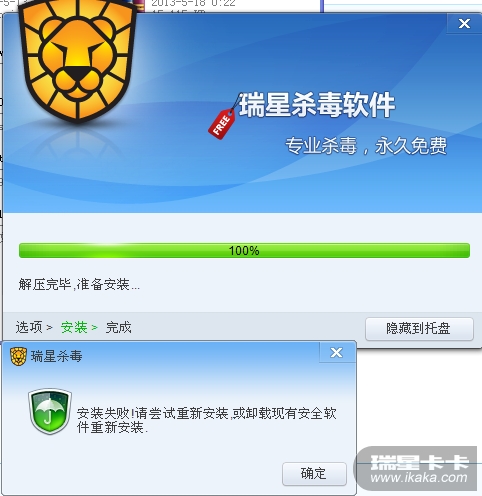
Task: Close the 瑞星杀毒 error dialog
Action: pyautogui.click(x=337, y=352)
